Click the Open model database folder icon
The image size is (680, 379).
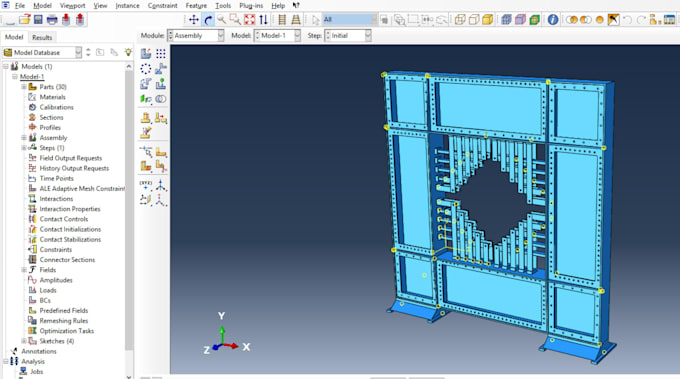[25, 20]
